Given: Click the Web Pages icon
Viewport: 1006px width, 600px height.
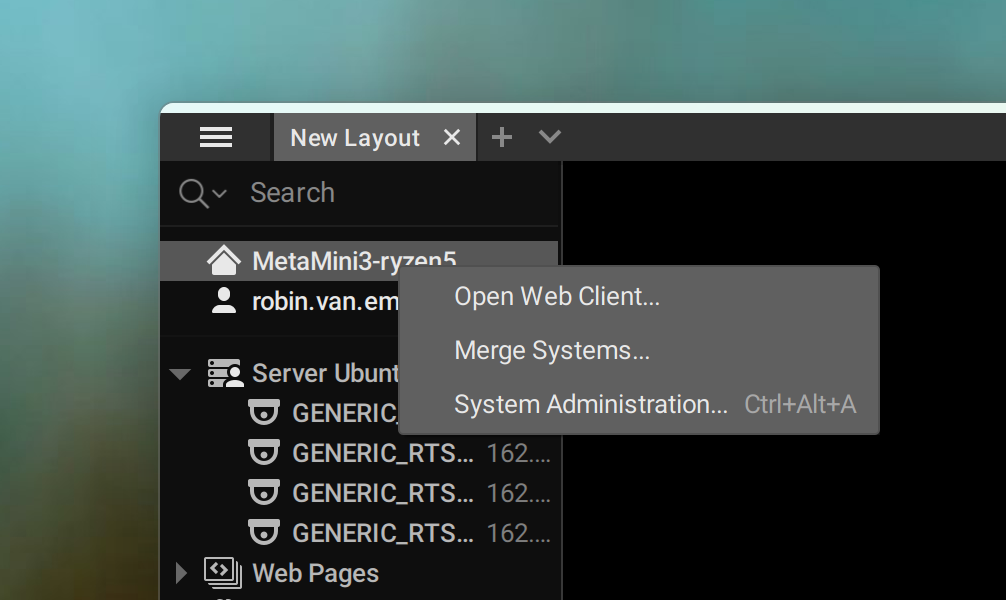Looking at the screenshot, I should tap(222, 573).
